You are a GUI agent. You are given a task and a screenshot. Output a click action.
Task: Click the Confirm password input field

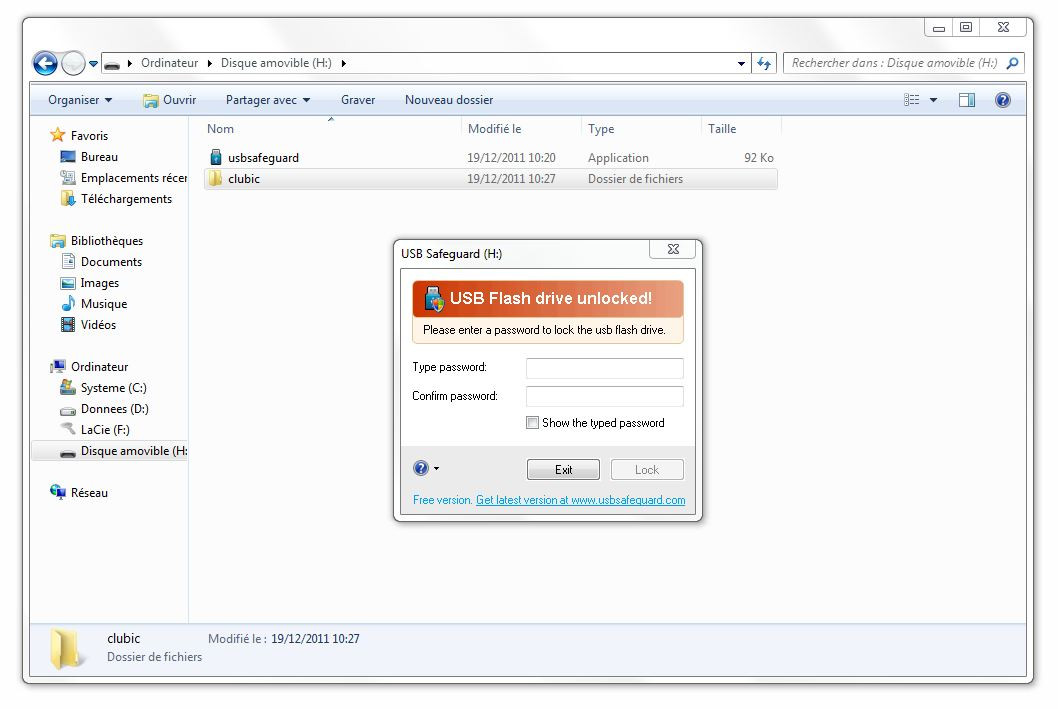coord(604,396)
